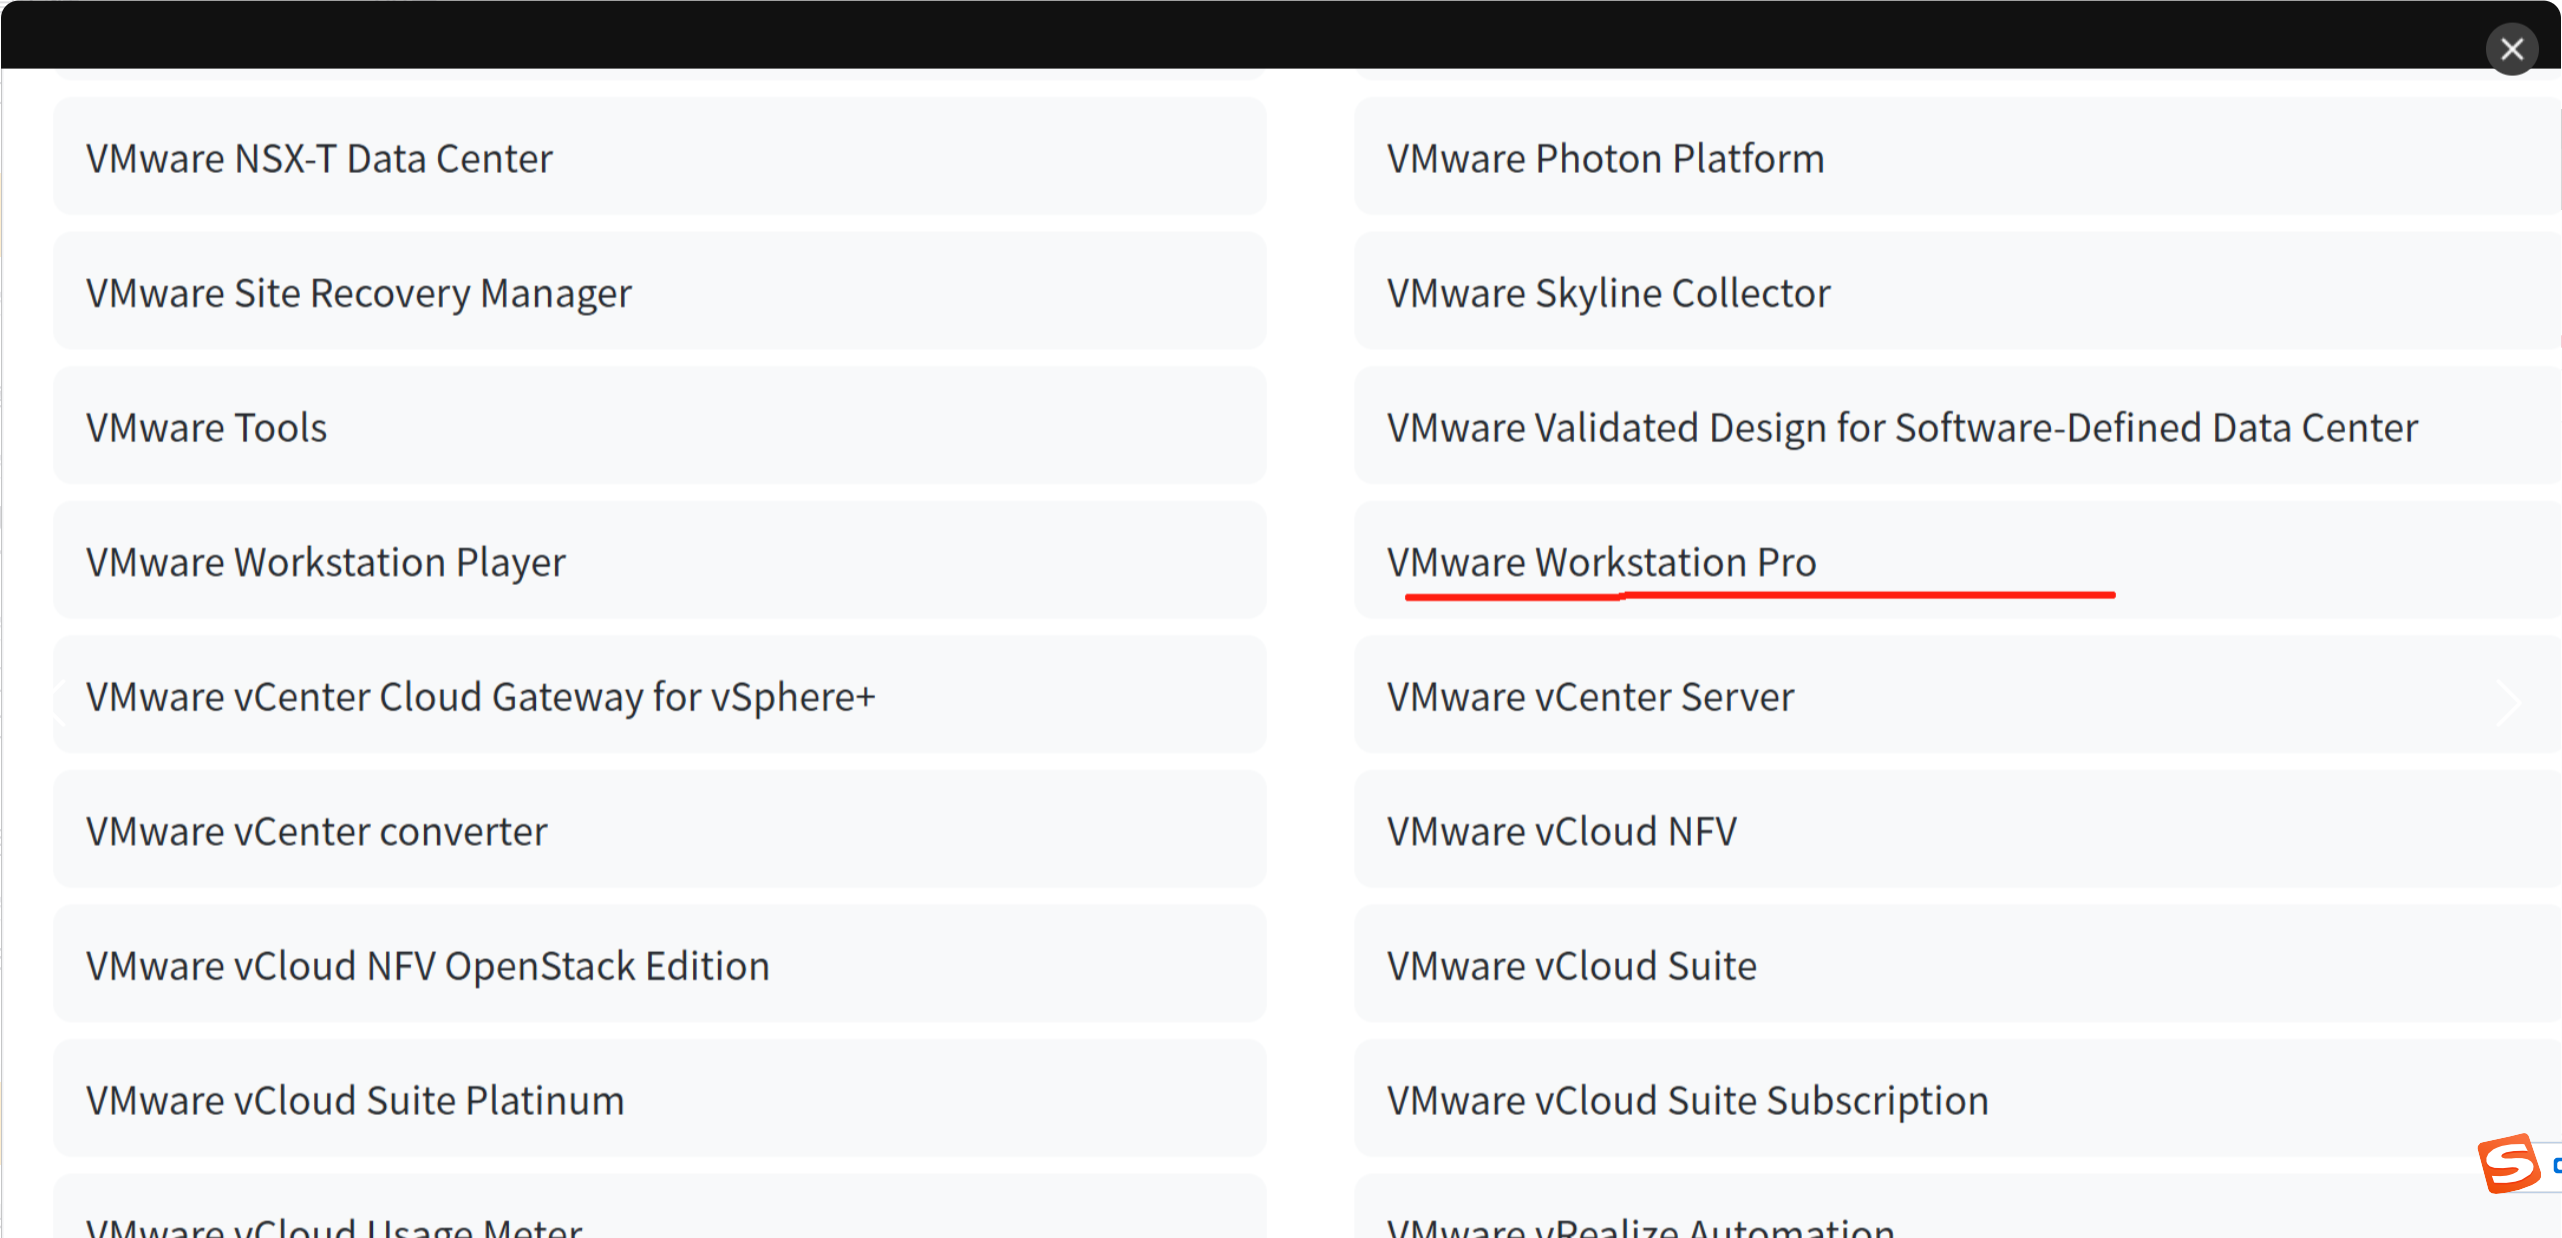Select VMware vCloud Suite
Screen dimensions: 2562x1238
(1571, 964)
